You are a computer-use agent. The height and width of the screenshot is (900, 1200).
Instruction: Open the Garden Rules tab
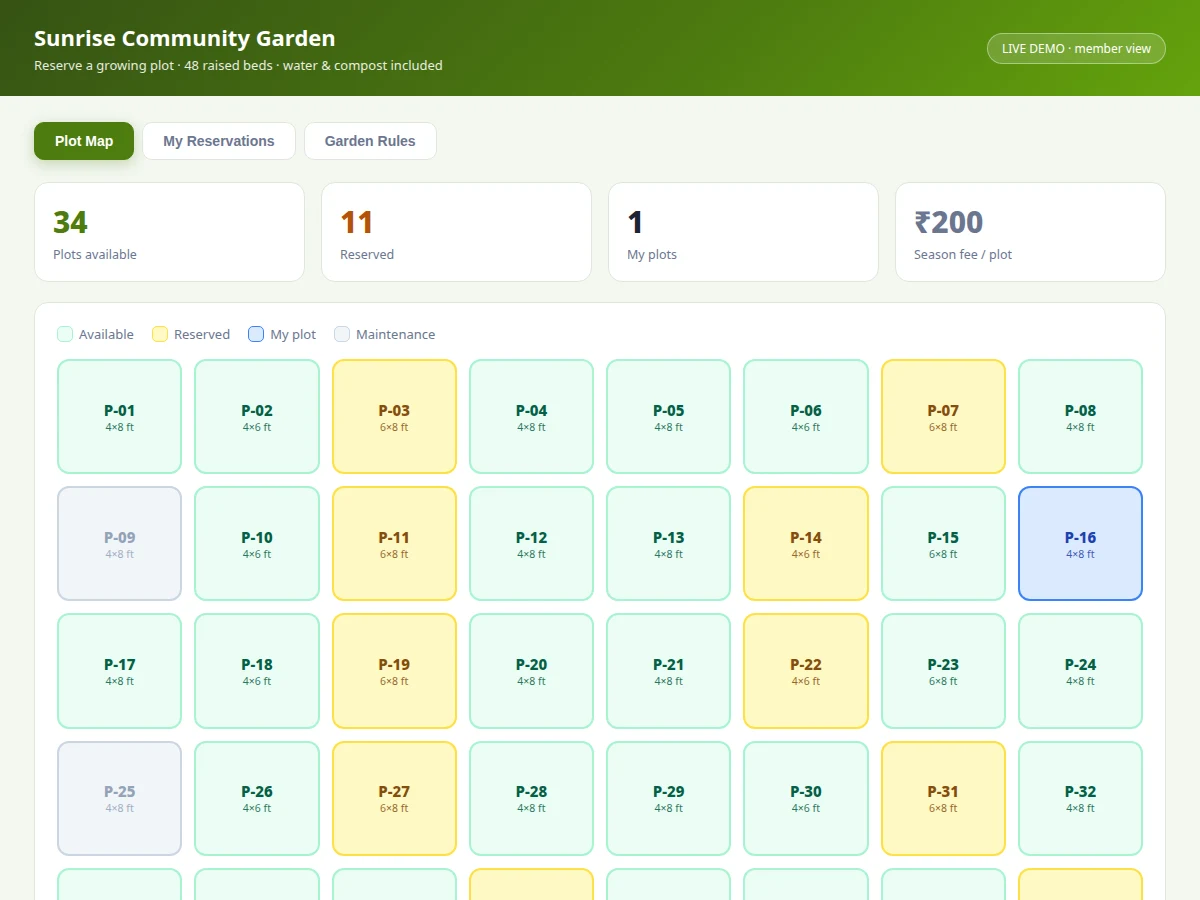370,141
